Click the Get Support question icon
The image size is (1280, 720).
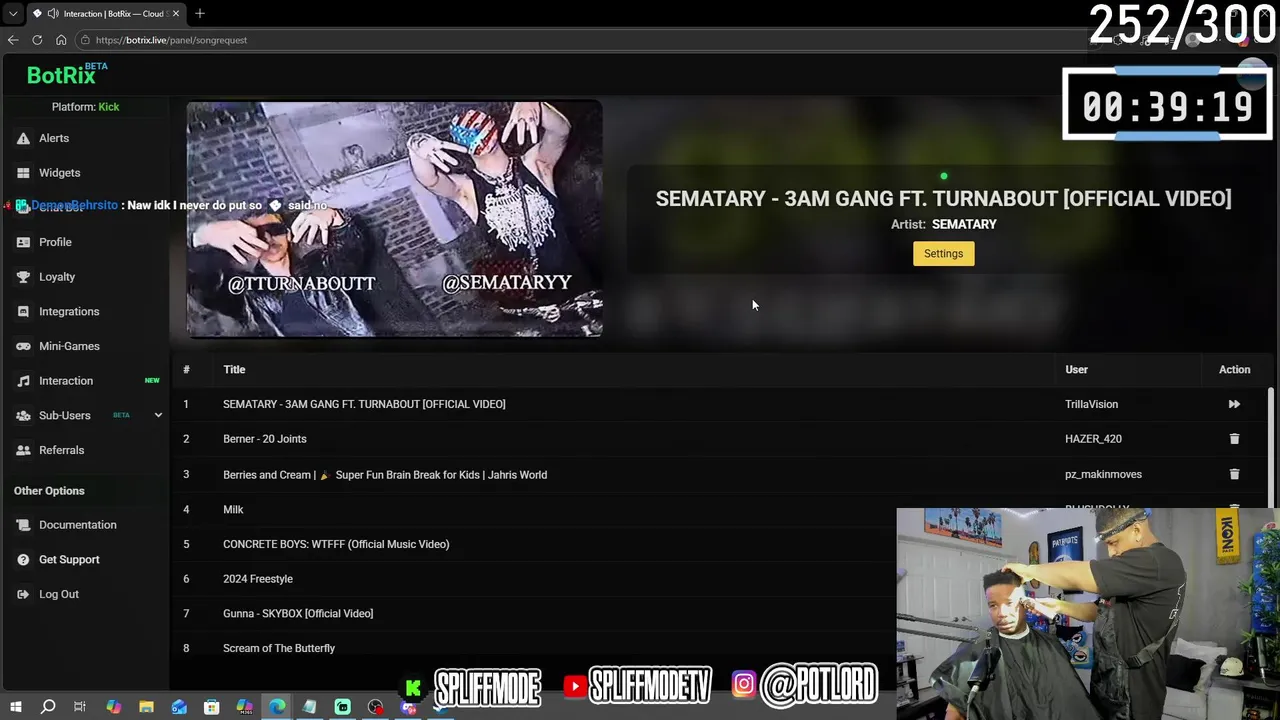point(23,559)
